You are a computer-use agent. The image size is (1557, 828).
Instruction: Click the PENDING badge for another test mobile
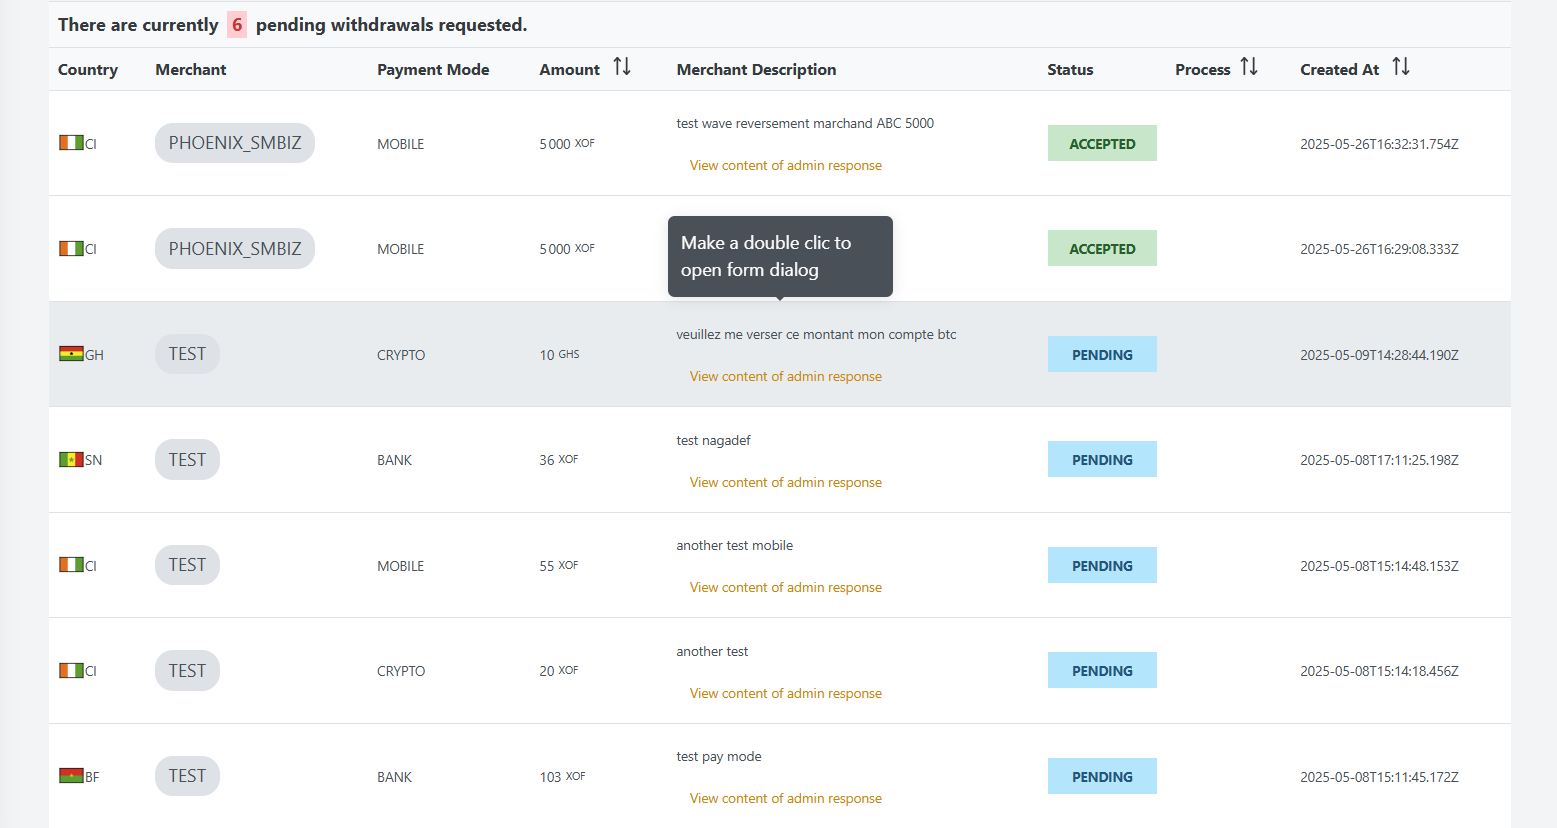(x=1102, y=564)
